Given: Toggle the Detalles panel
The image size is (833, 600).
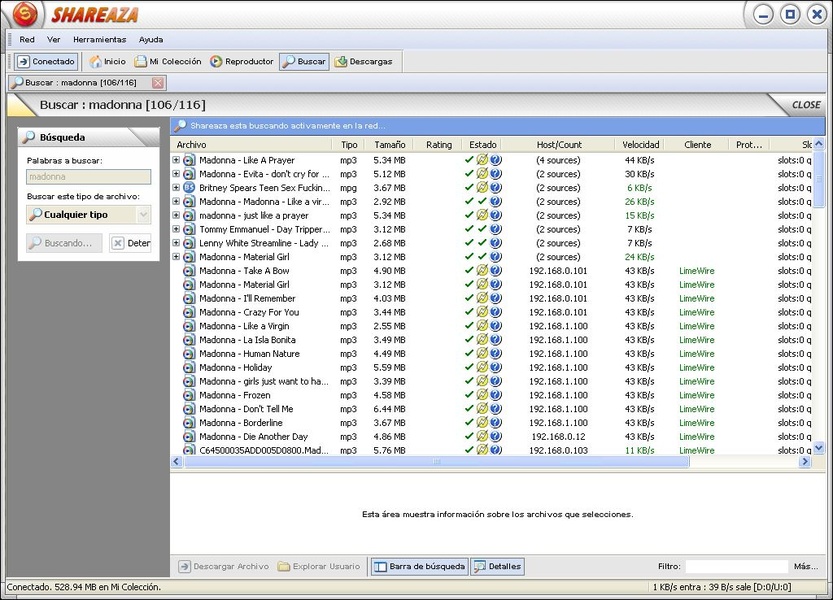Looking at the screenshot, I should tap(497, 567).
